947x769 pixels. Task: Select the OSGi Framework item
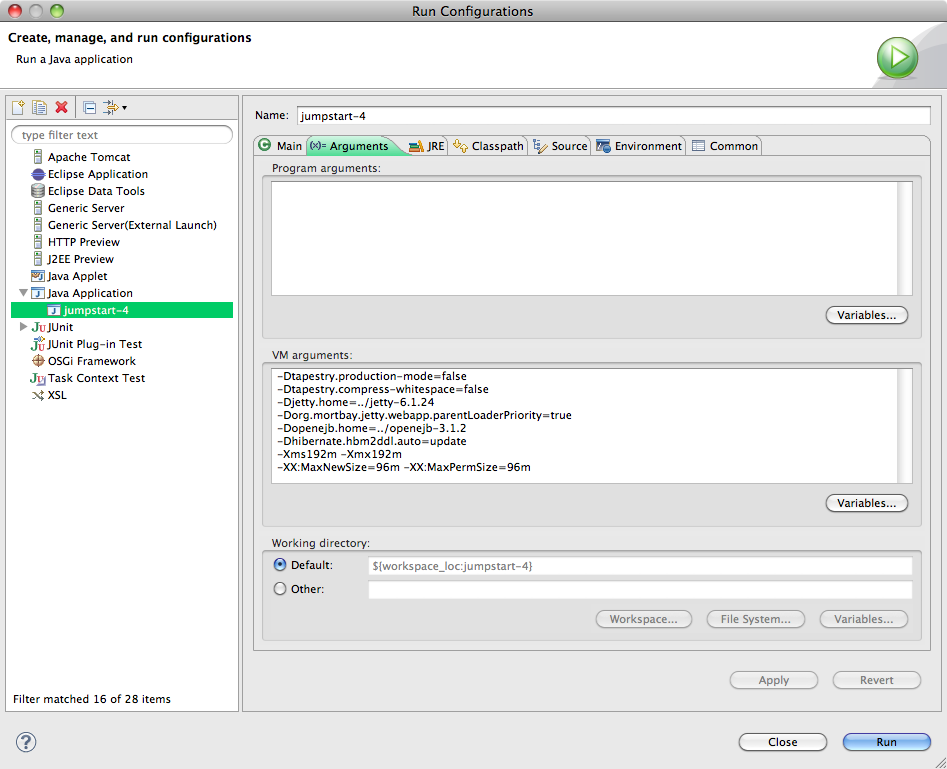pyautogui.click(x=92, y=361)
